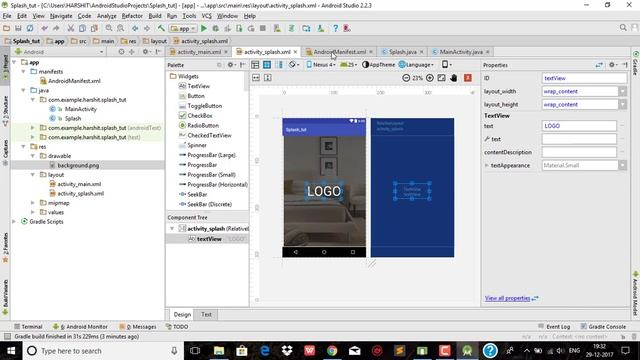Open the API level 25 dropdown

(x=349, y=65)
